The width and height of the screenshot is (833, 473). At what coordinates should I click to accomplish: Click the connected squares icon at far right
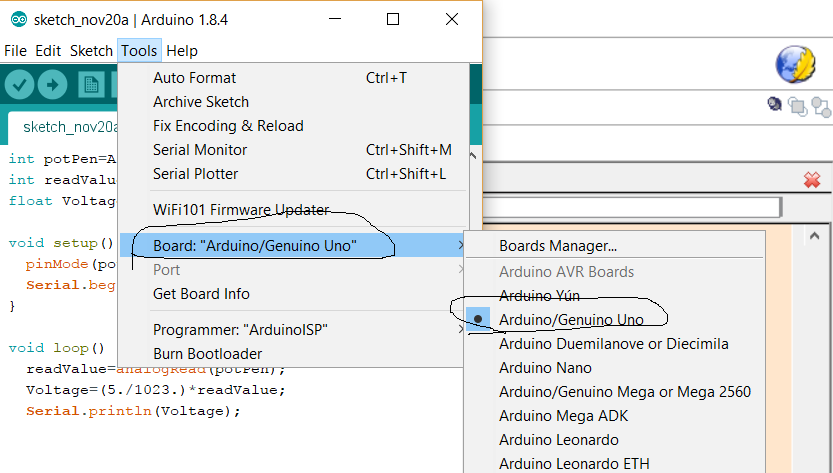pyautogui.click(x=821, y=107)
